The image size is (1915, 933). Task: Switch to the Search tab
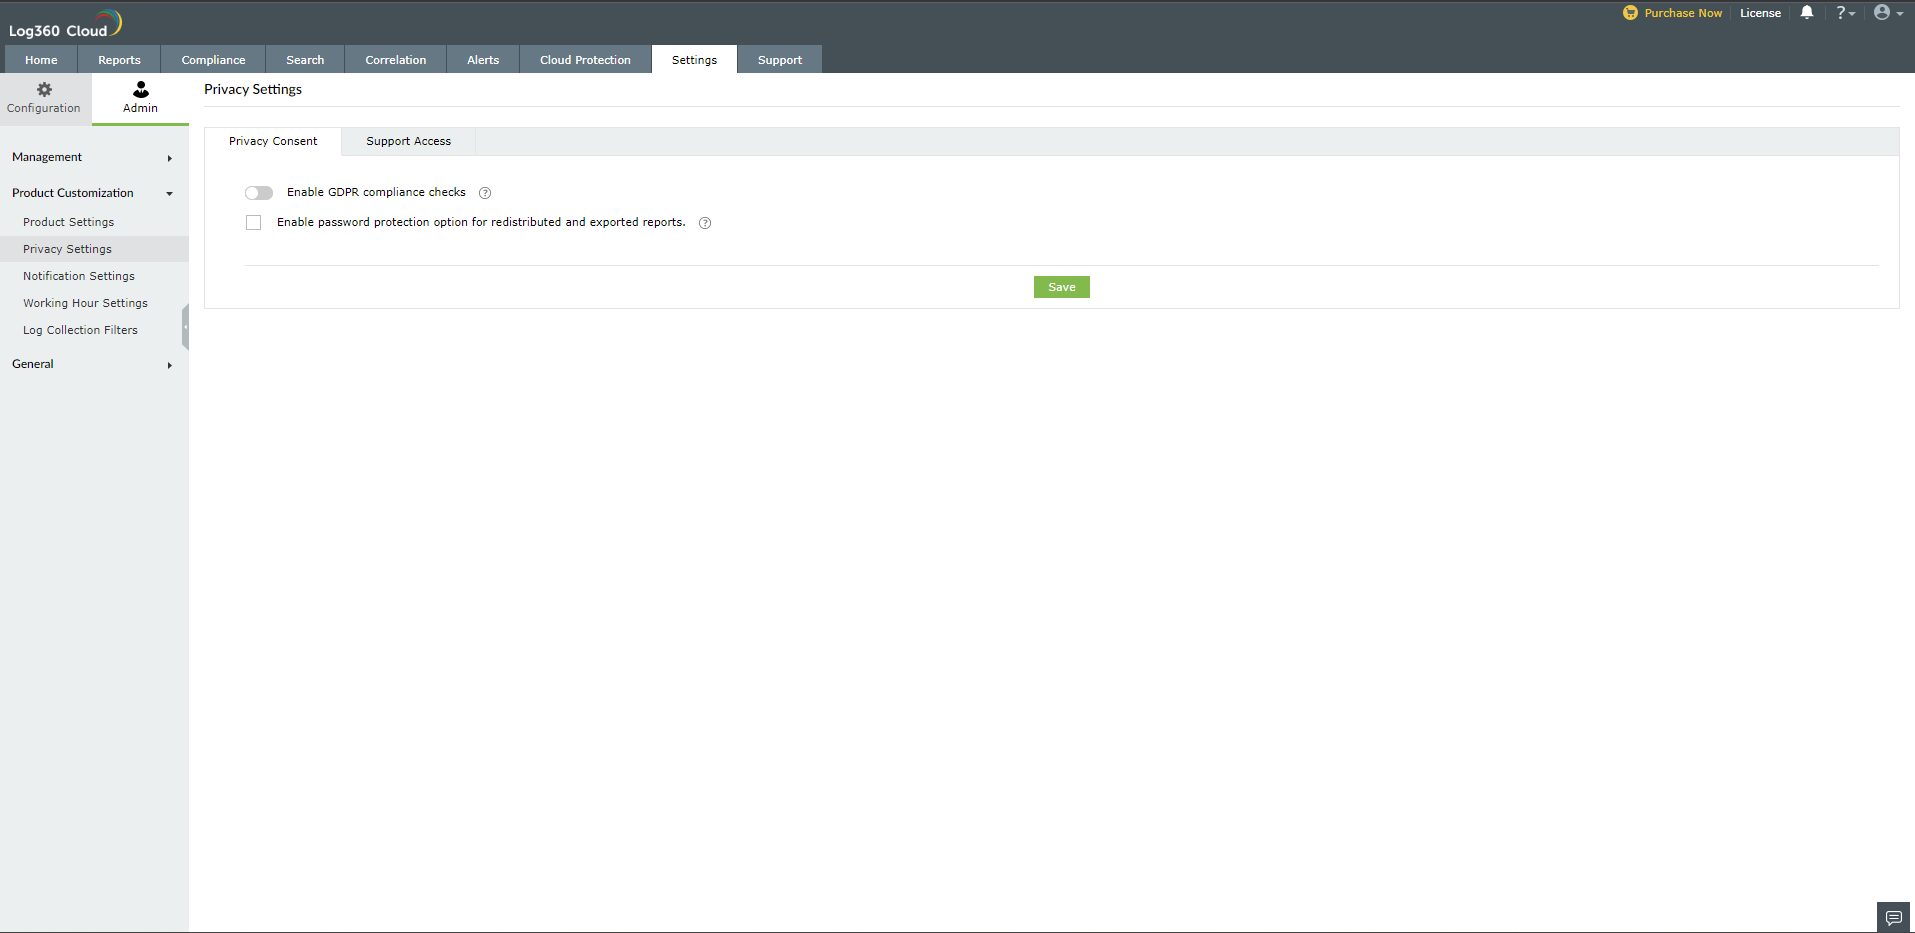pyautogui.click(x=305, y=60)
